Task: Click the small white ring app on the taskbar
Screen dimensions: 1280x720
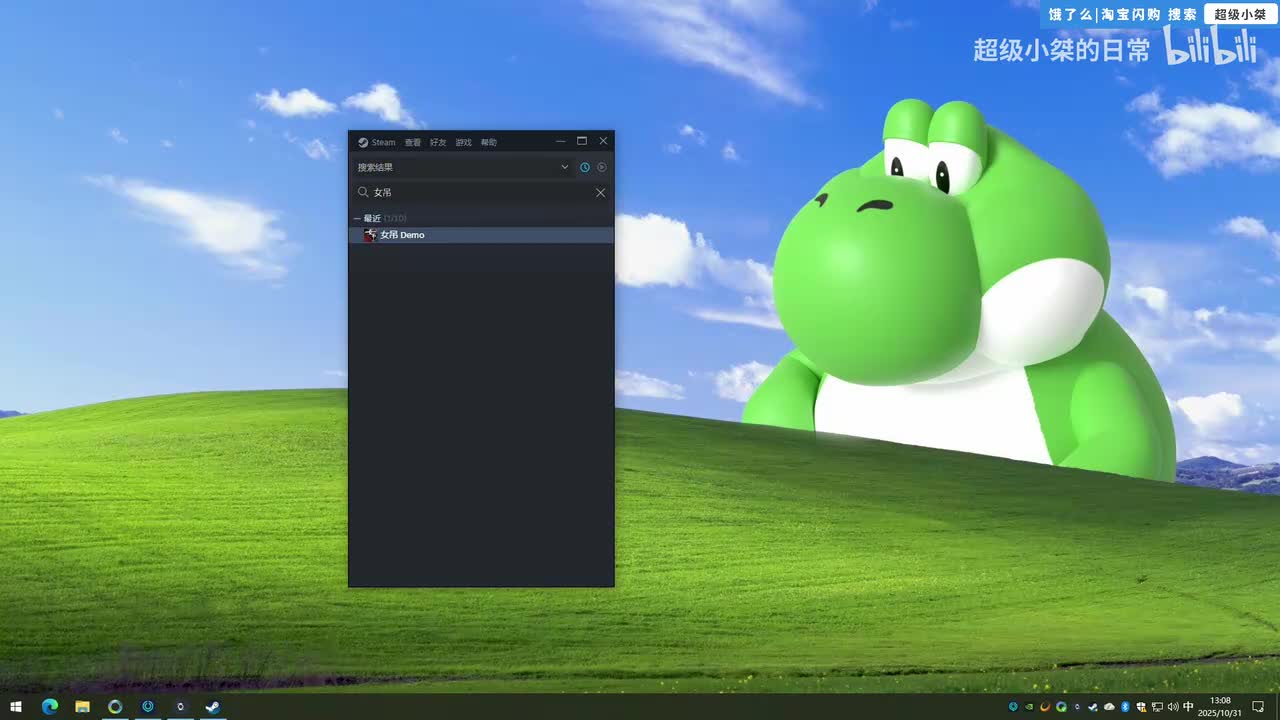Action: click(x=180, y=706)
